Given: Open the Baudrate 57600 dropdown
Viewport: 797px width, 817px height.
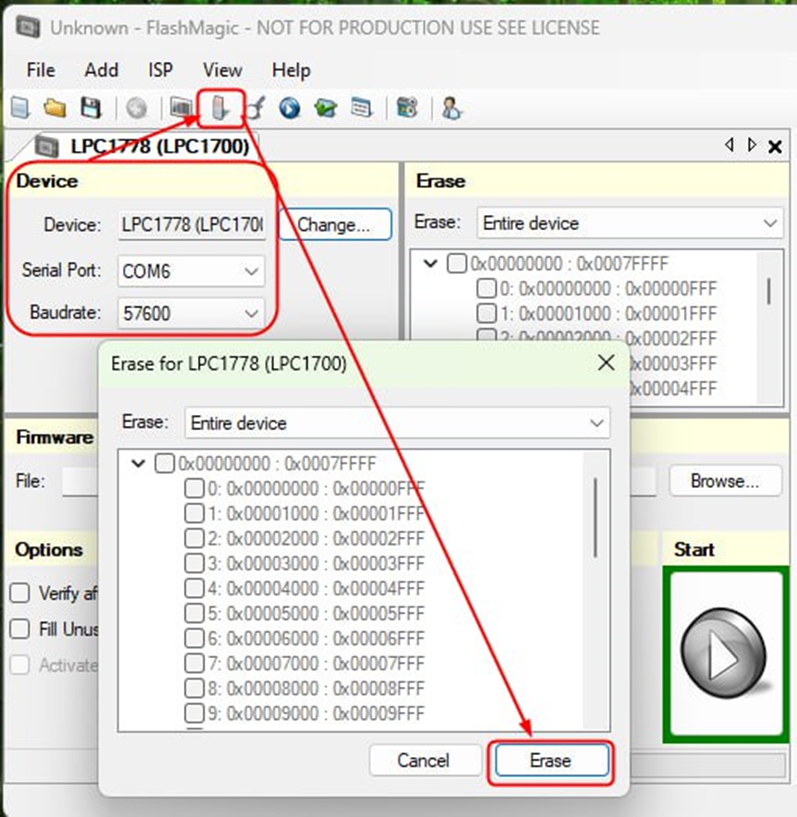Looking at the screenshot, I should tap(252, 313).
